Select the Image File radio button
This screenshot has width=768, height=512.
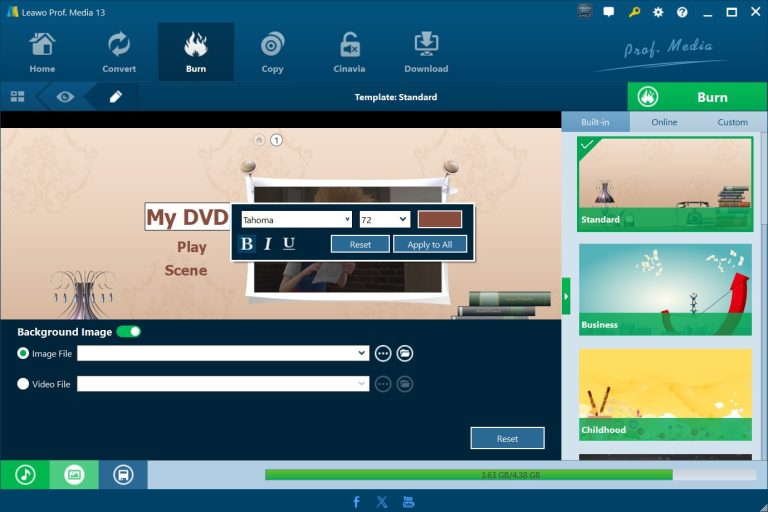pos(23,353)
